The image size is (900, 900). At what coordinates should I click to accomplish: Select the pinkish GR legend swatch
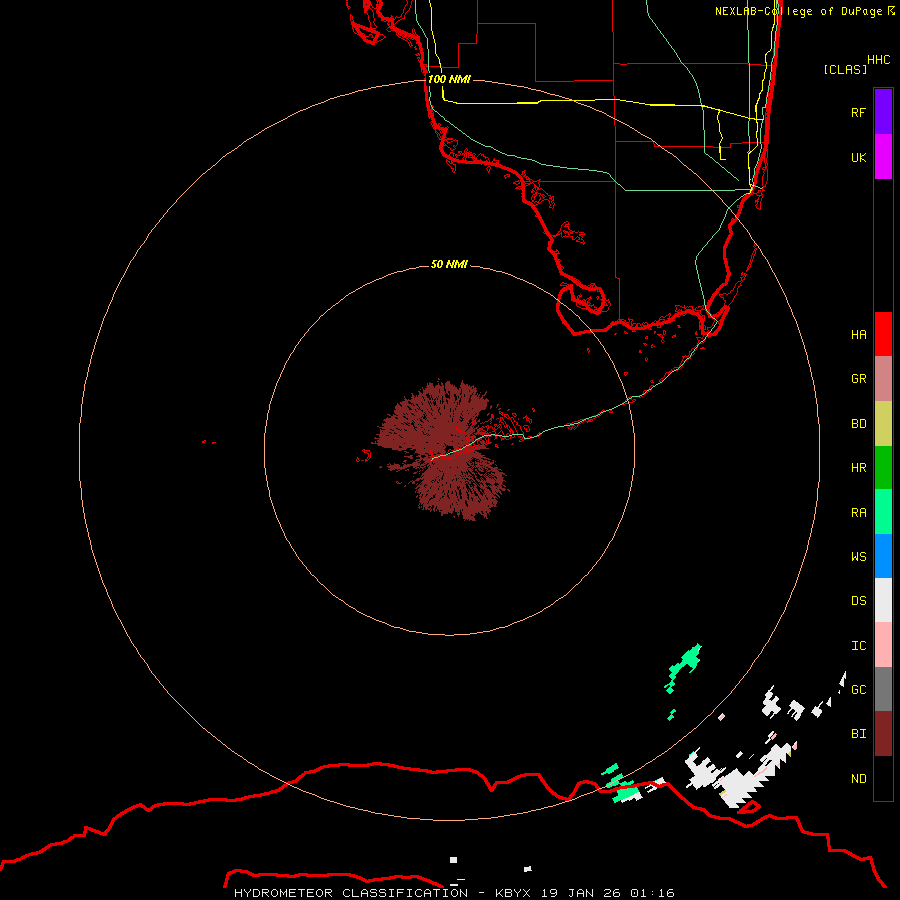883,379
